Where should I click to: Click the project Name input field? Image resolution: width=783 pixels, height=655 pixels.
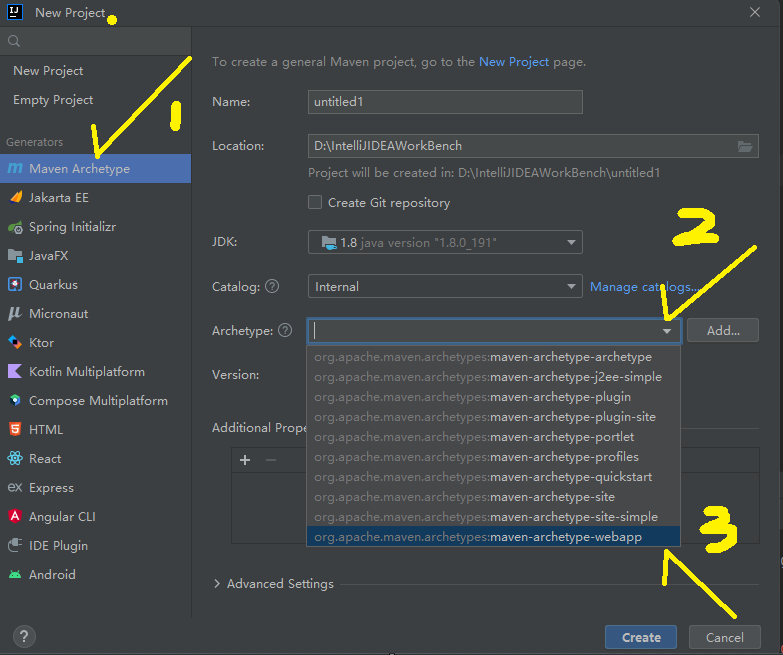[445, 102]
